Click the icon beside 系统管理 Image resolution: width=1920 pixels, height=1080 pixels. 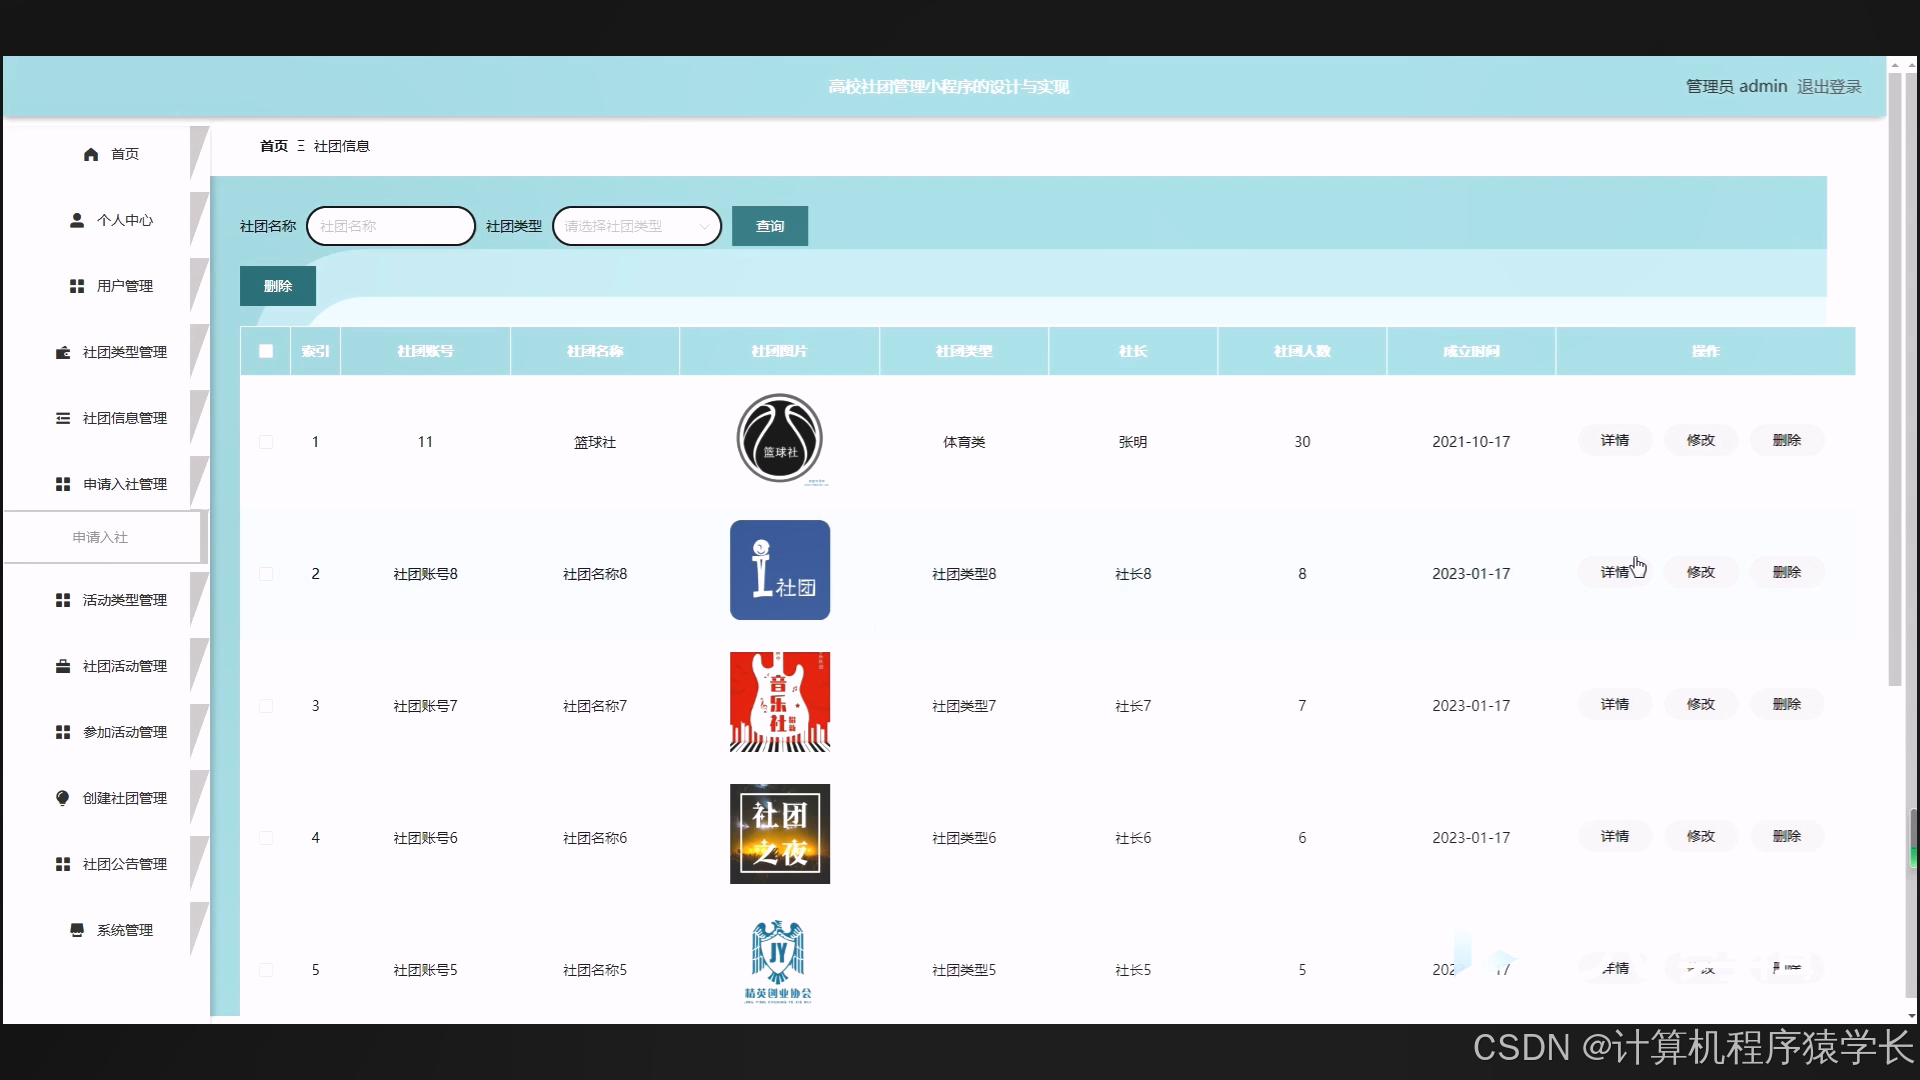77,930
